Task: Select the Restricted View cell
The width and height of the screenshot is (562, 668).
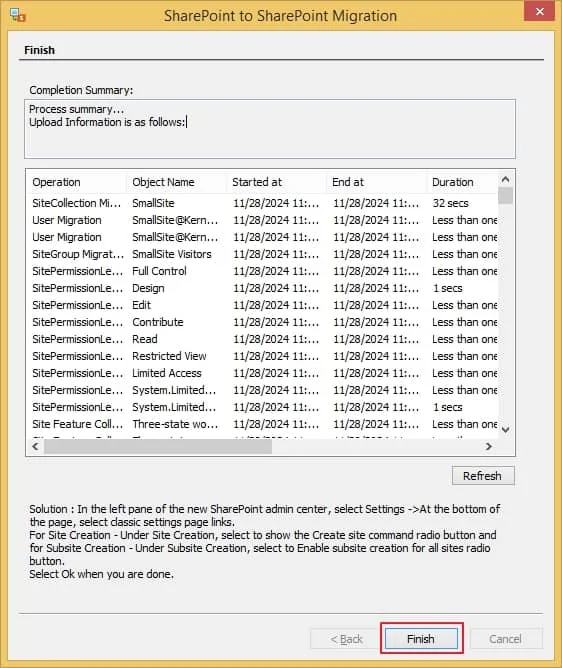Action: pos(169,356)
